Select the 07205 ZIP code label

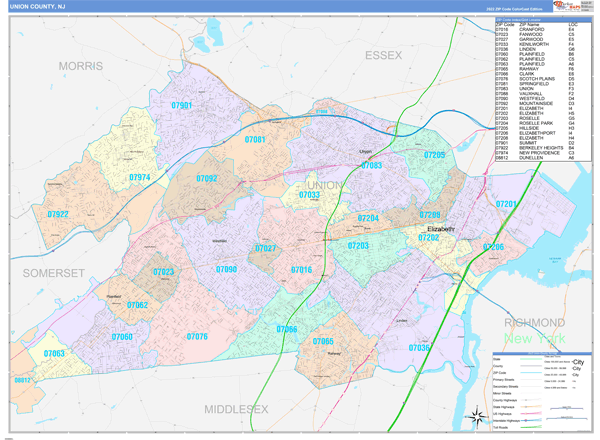pos(433,155)
